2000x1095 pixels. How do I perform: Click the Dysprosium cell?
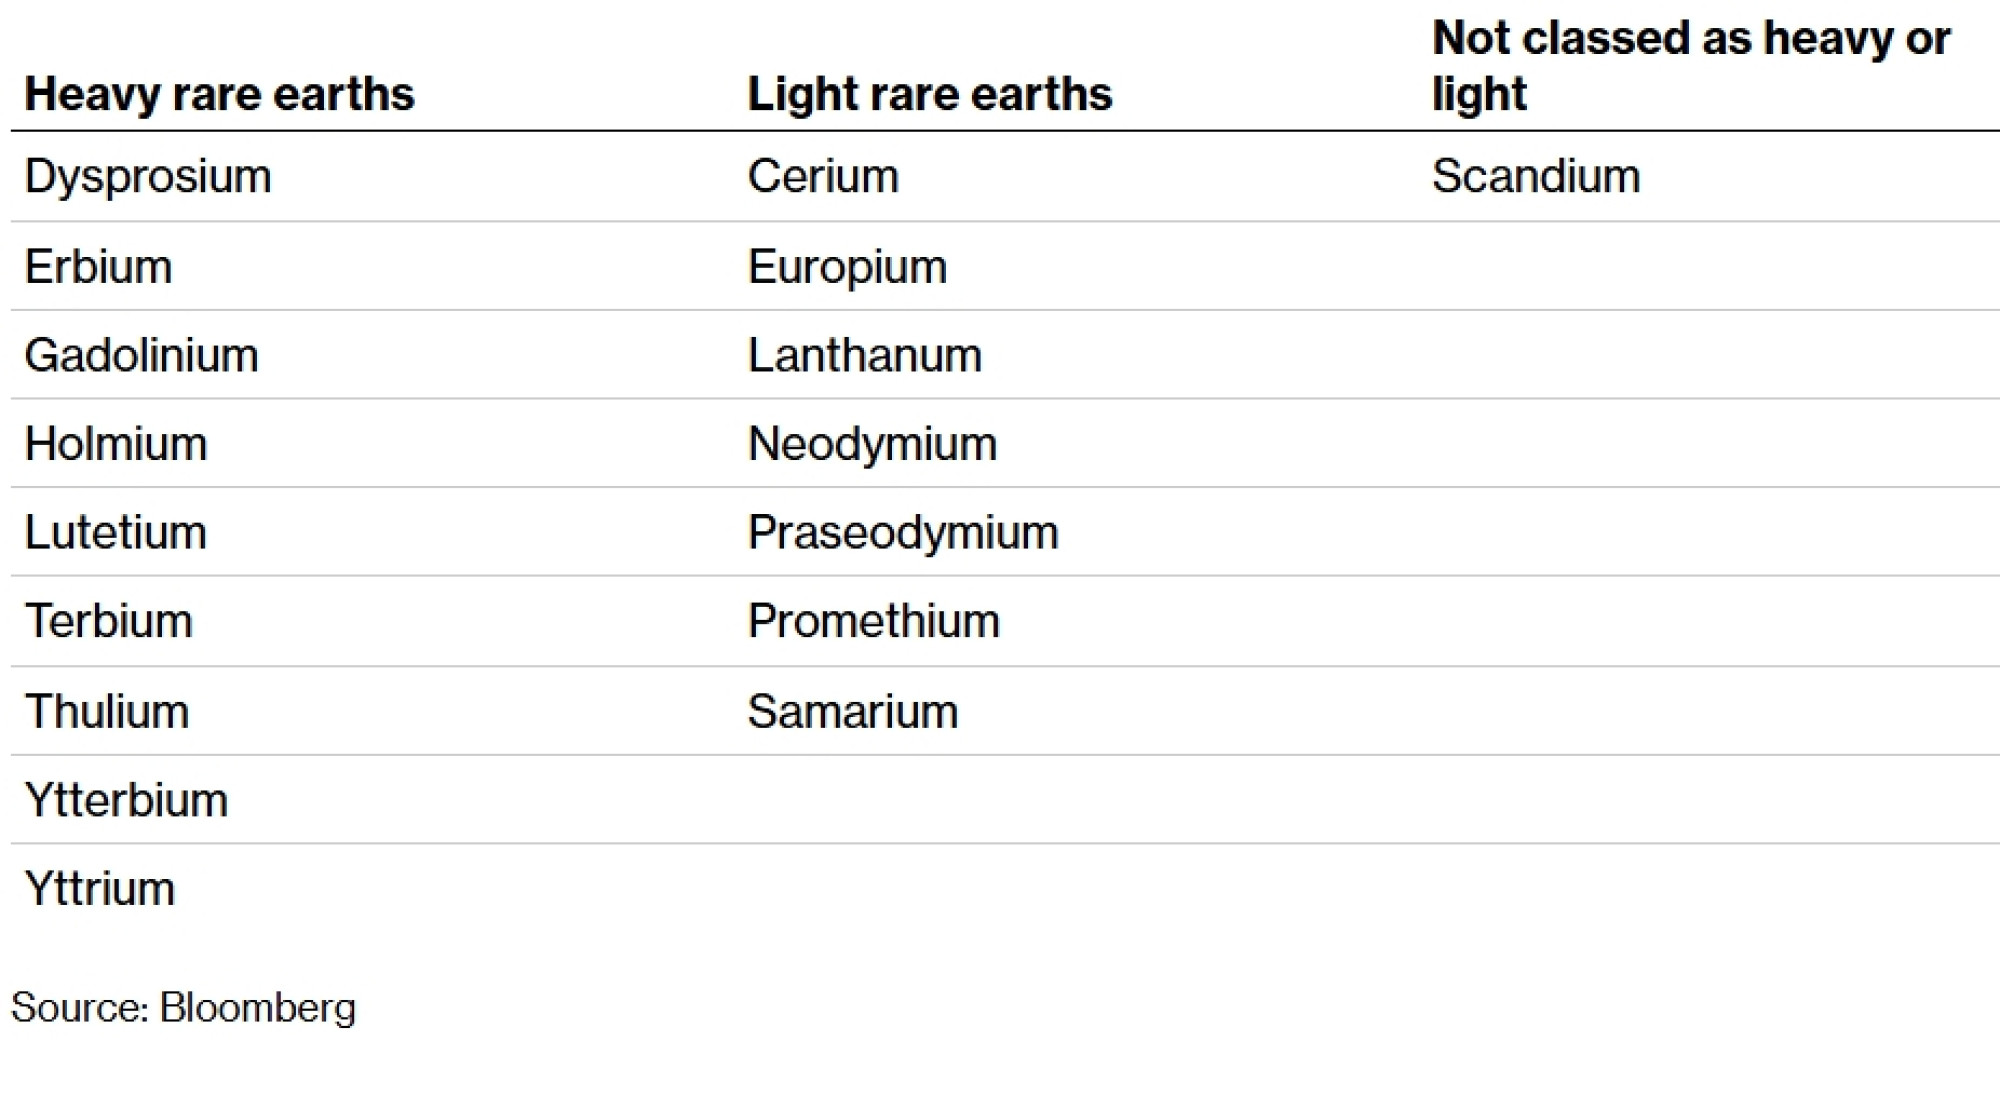(148, 176)
